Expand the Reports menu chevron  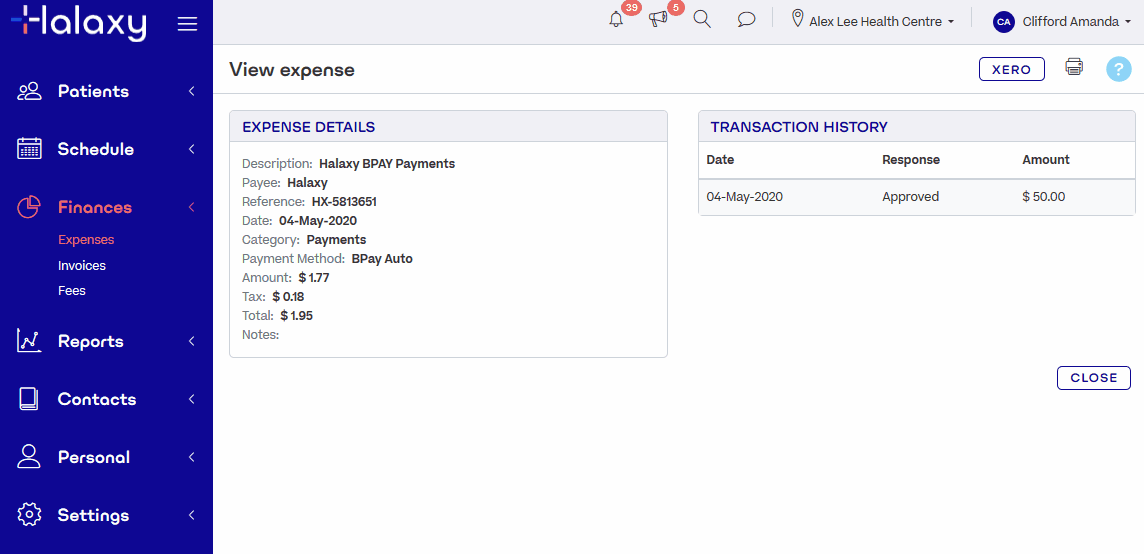[192, 341]
